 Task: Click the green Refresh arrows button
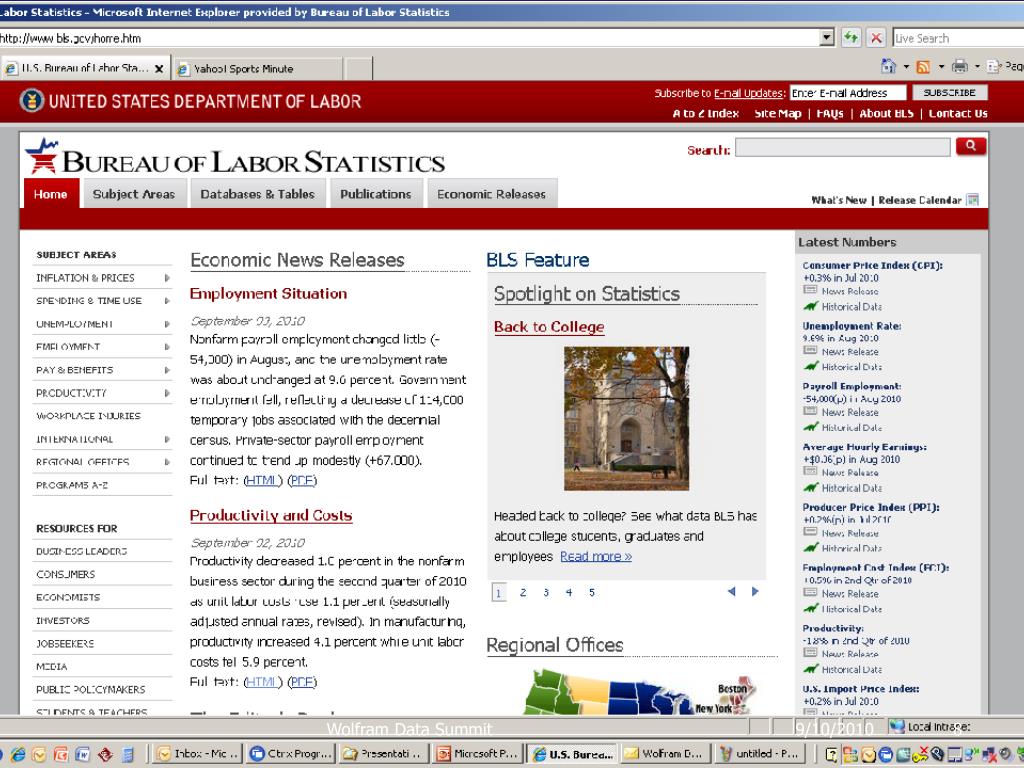click(850, 38)
